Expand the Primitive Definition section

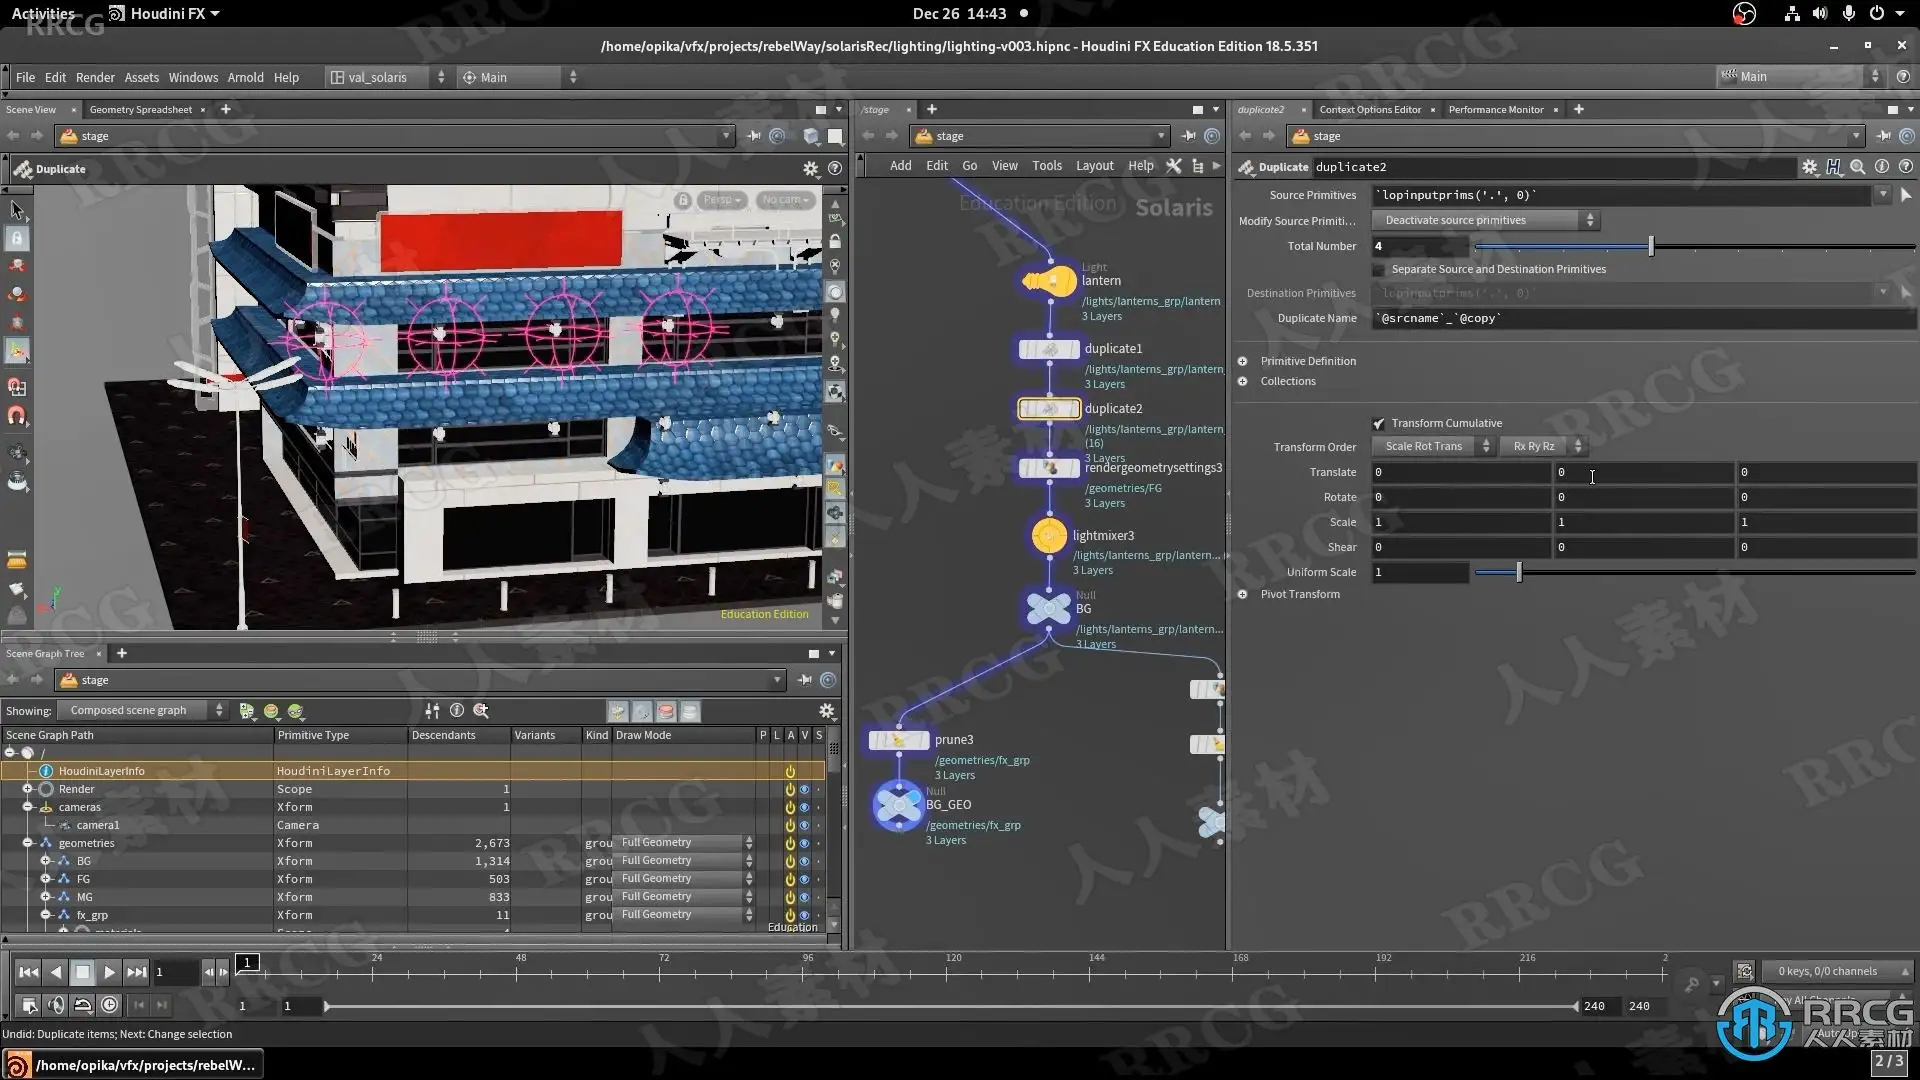[1243, 362]
